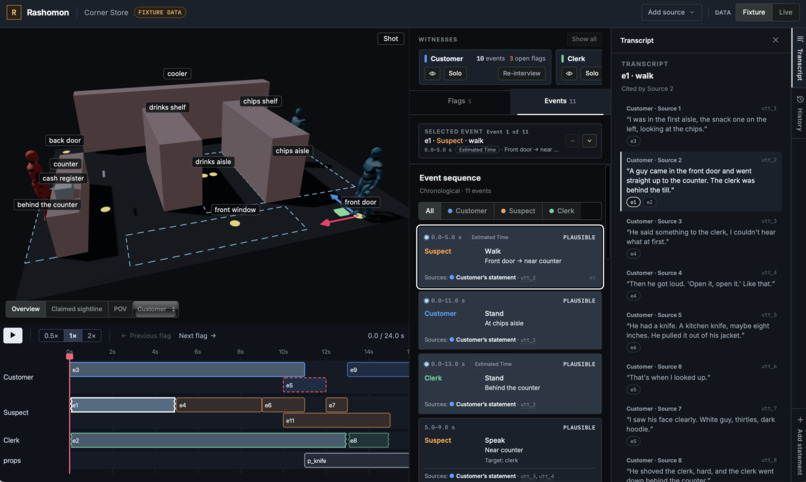This screenshot has height=482, width=806.
Task: Open Clerk Stand behind counter card
Action: pos(510,384)
